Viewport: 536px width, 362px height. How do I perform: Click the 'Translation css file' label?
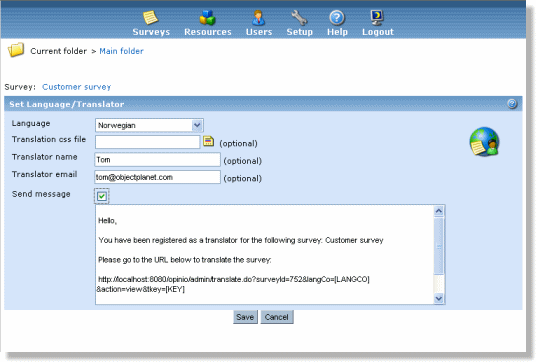49,139
